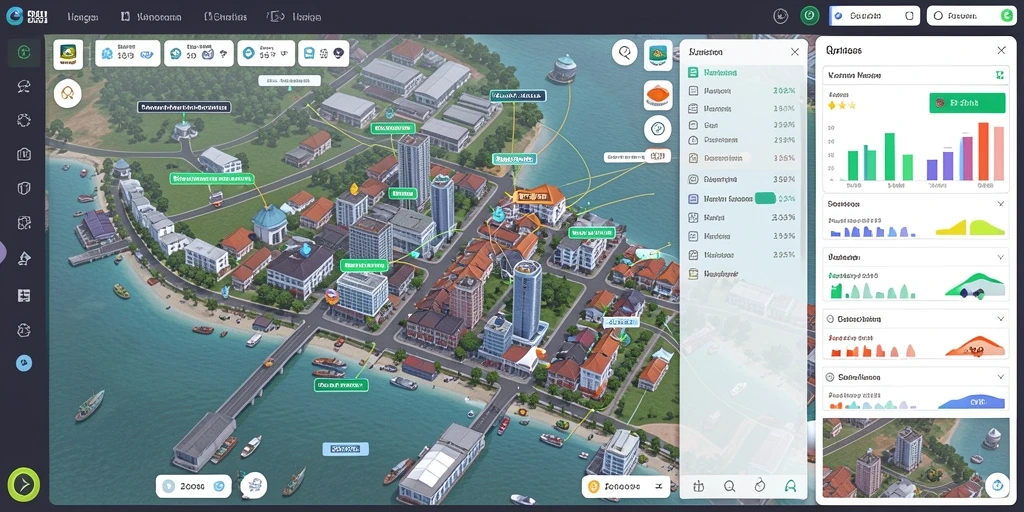
Task: Open the round timer tab at list panel bottom
Action: tap(760, 485)
